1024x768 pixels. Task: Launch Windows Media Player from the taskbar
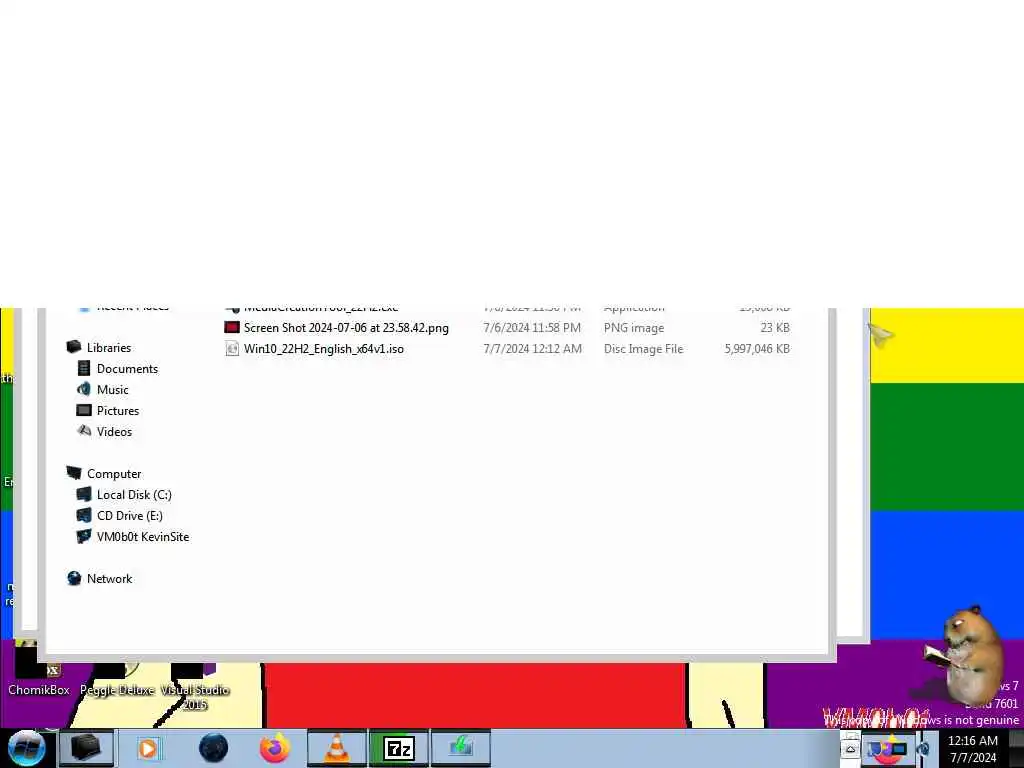click(148, 748)
